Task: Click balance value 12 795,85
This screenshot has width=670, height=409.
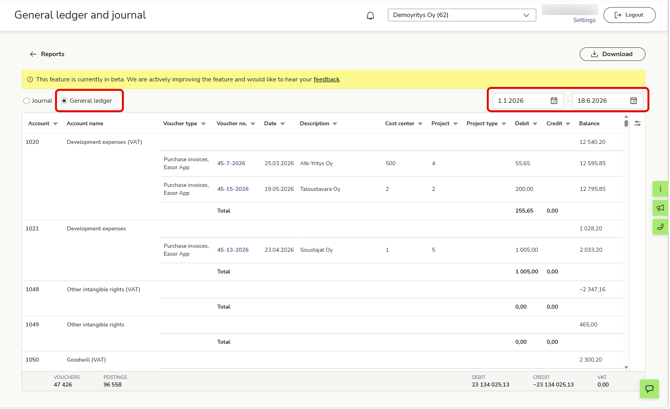Action: [x=593, y=189]
